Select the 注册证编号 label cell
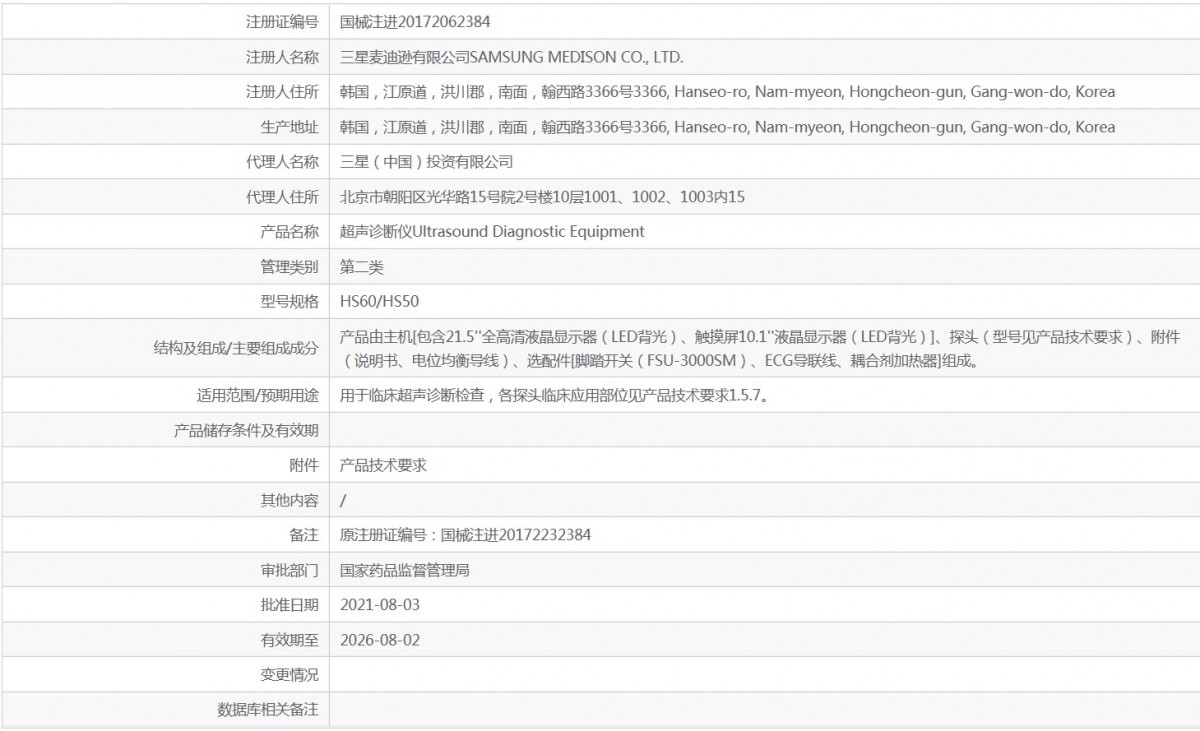1200x731 pixels. 282,21
